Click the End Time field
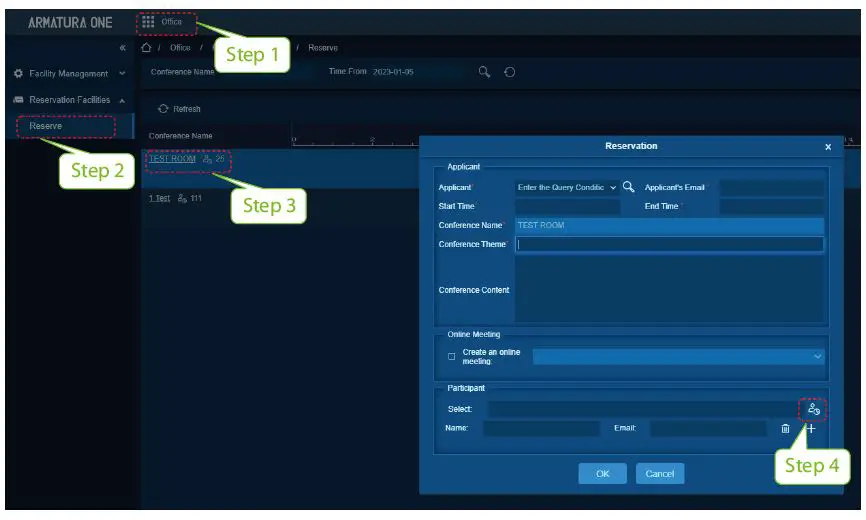Viewport: 866px width, 520px height. coord(772,206)
